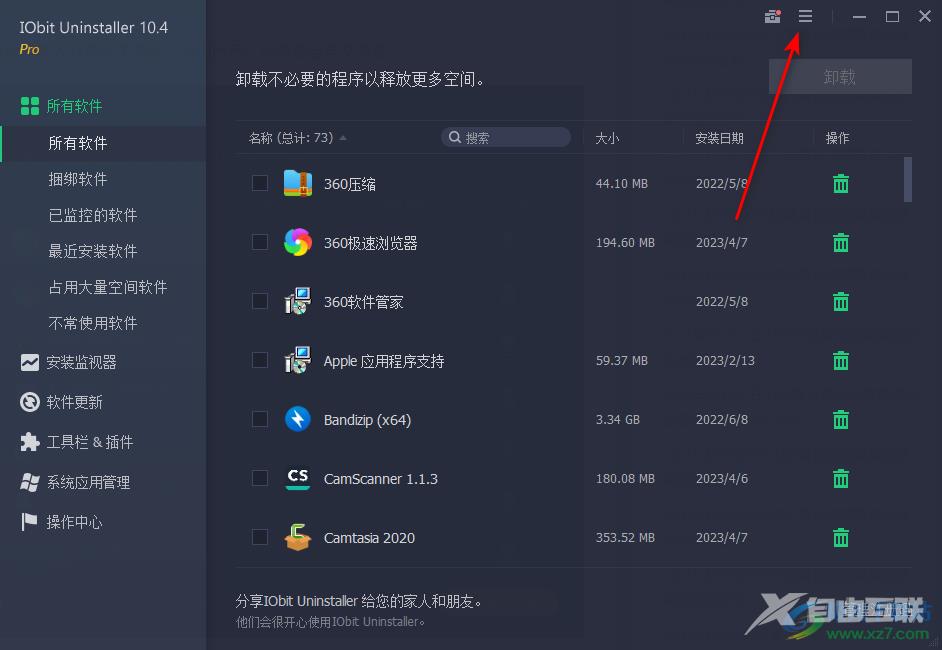
Task: Click the 安装监视器 chart icon
Action: pyautogui.click(x=29, y=362)
